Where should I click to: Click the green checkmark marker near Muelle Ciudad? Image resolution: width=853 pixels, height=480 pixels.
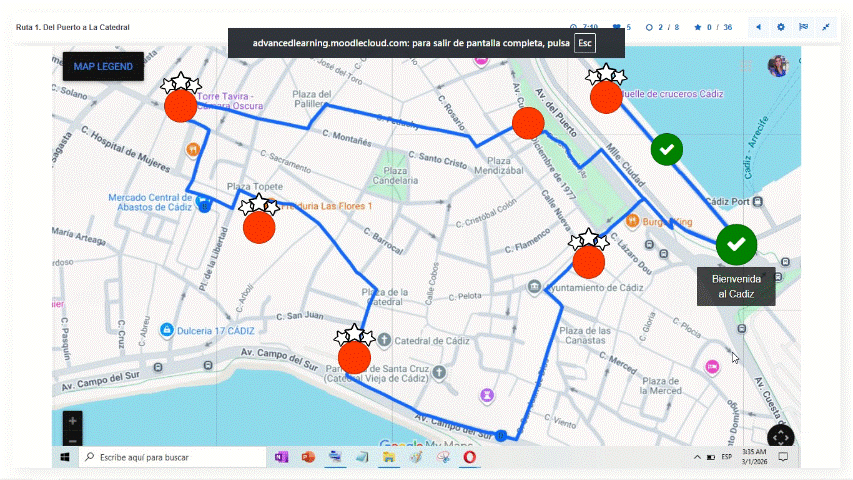(x=667, y=149)
